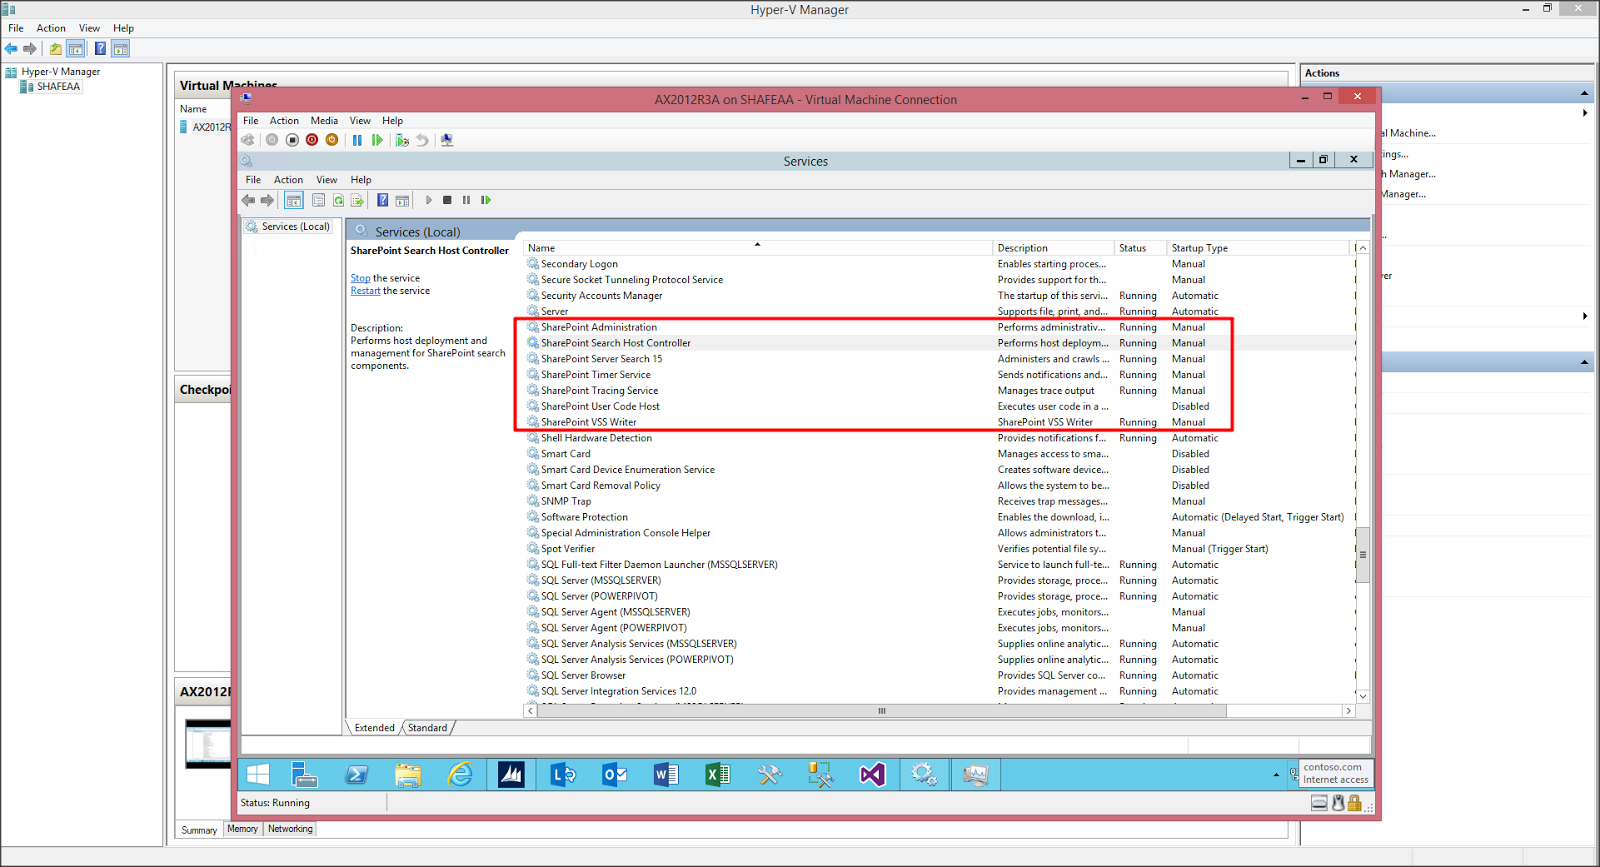This screenshot has width=1600, height=867.
Task: Click the VM thumbnail preview in Hyper-V Manager
Action: (208, 744)
